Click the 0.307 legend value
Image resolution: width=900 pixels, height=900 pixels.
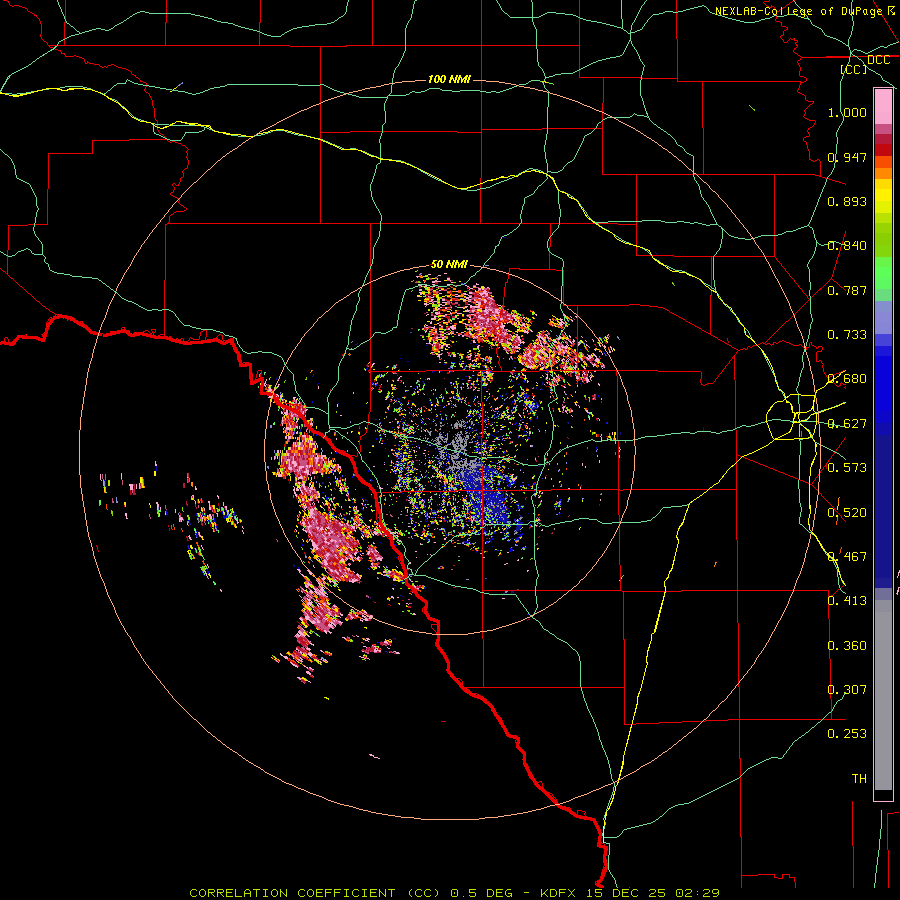point(847,689)
